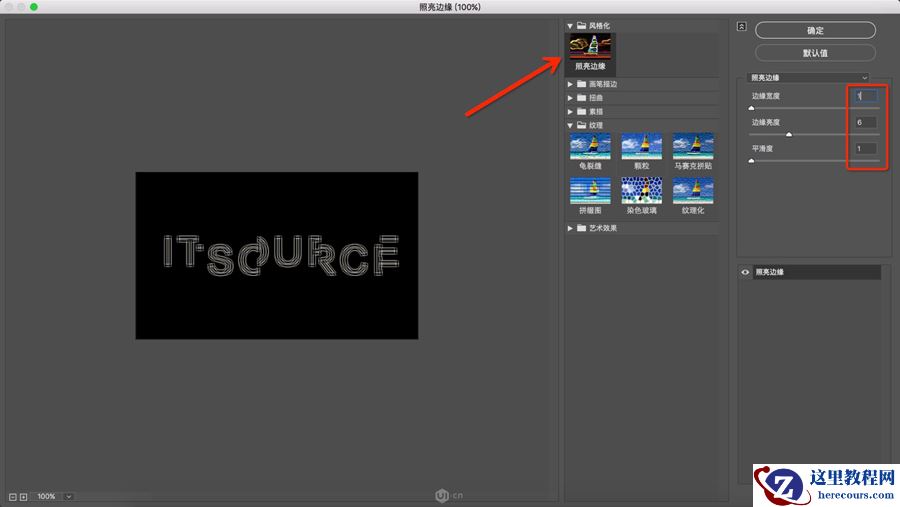The width and height of the screenshot is (900, 507).
Task: Click the 平滑度 value field
Action: (x=865, y=149)
